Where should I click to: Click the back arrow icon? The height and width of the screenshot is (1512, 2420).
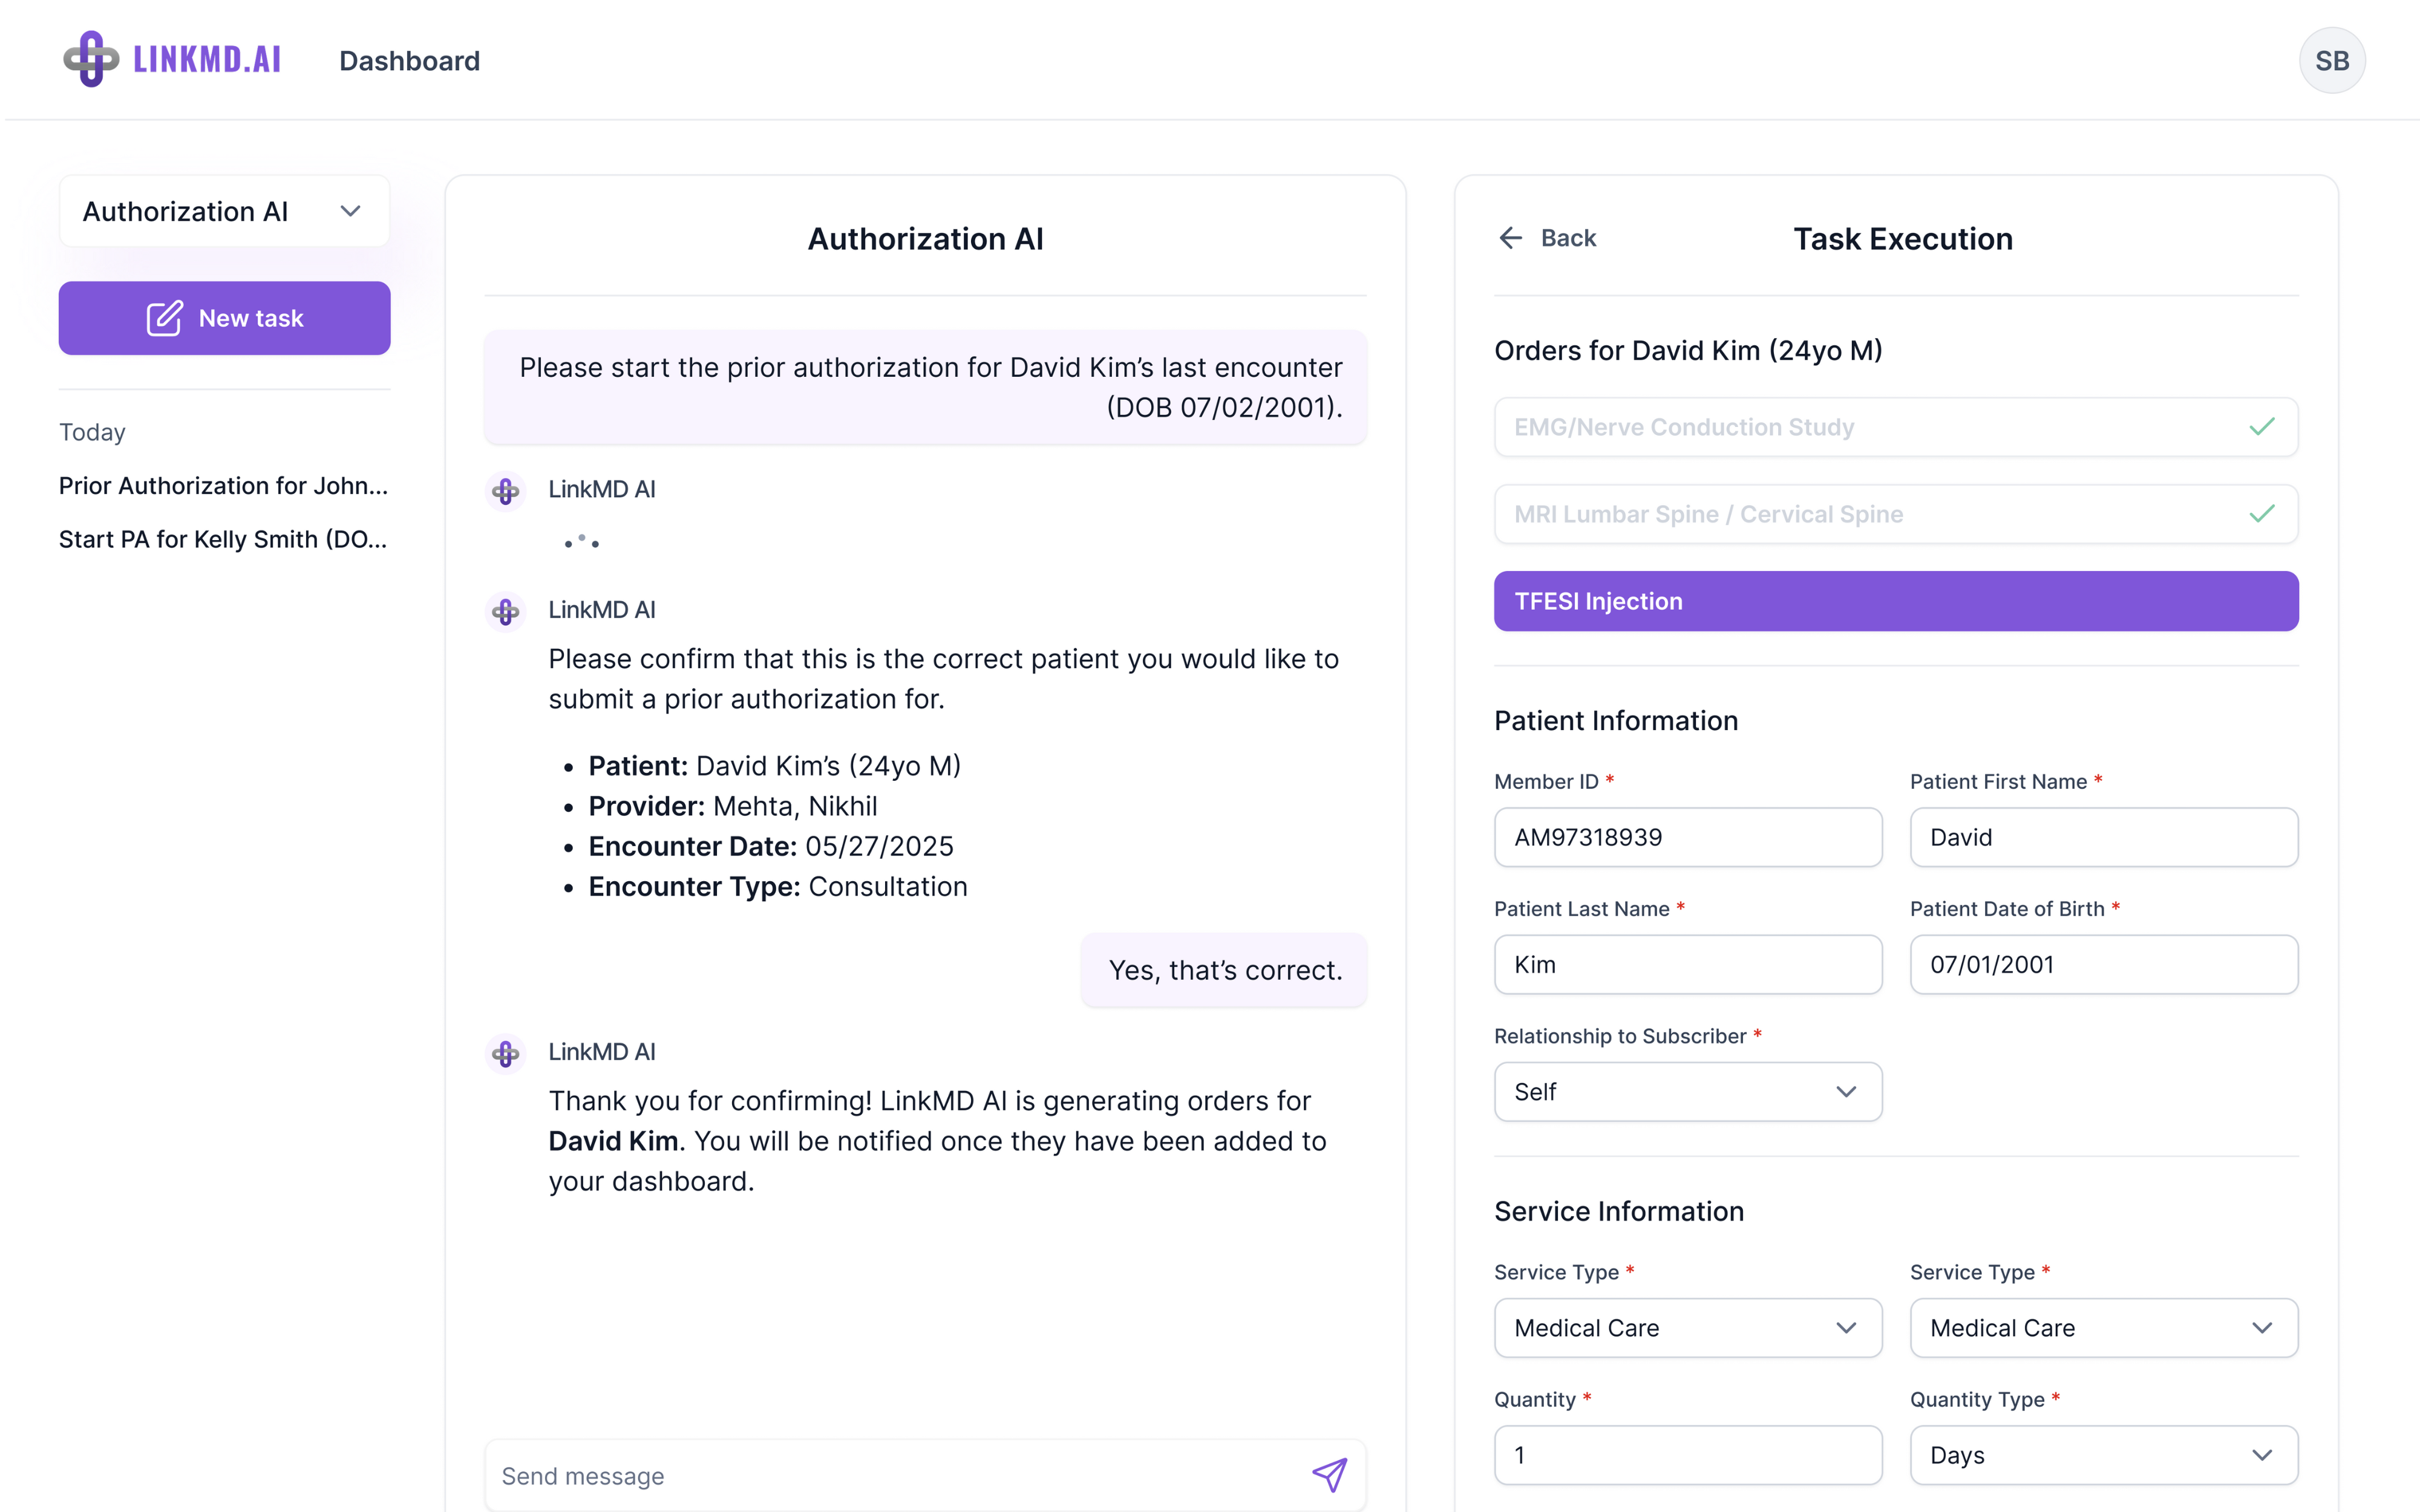tap(1510, 238)
